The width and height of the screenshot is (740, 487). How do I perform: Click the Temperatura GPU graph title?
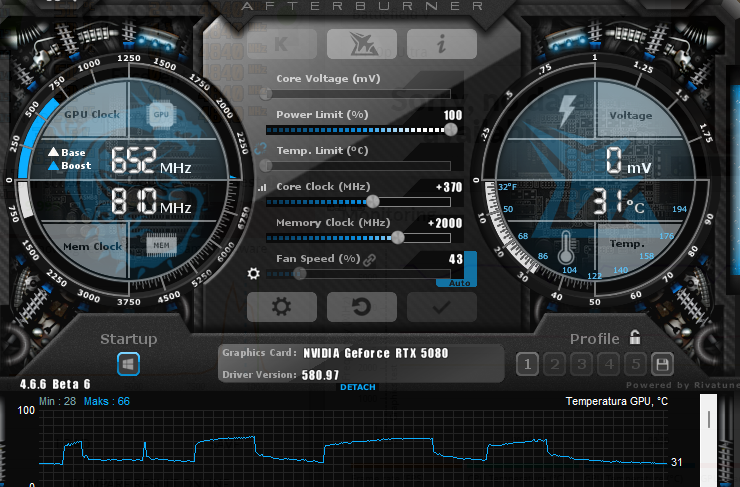pyautogui.click(x=617, y=401)
